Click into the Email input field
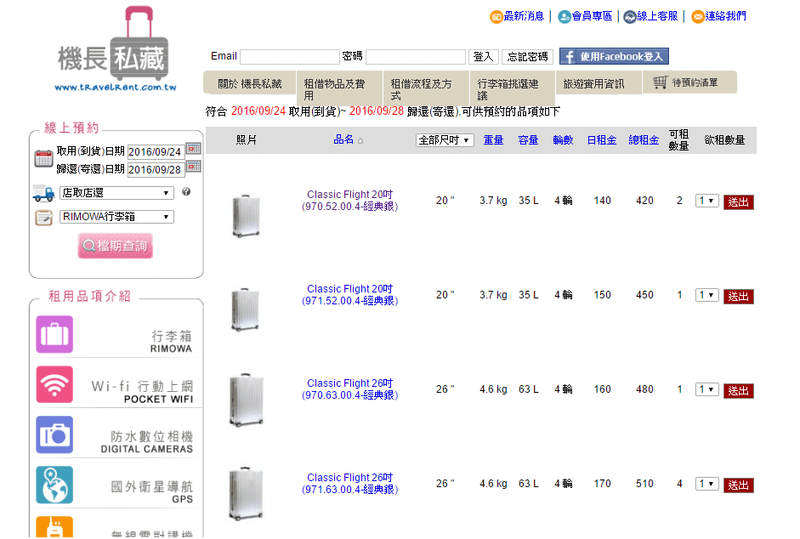This screenshot has height=539, width=800. point(290,57)
